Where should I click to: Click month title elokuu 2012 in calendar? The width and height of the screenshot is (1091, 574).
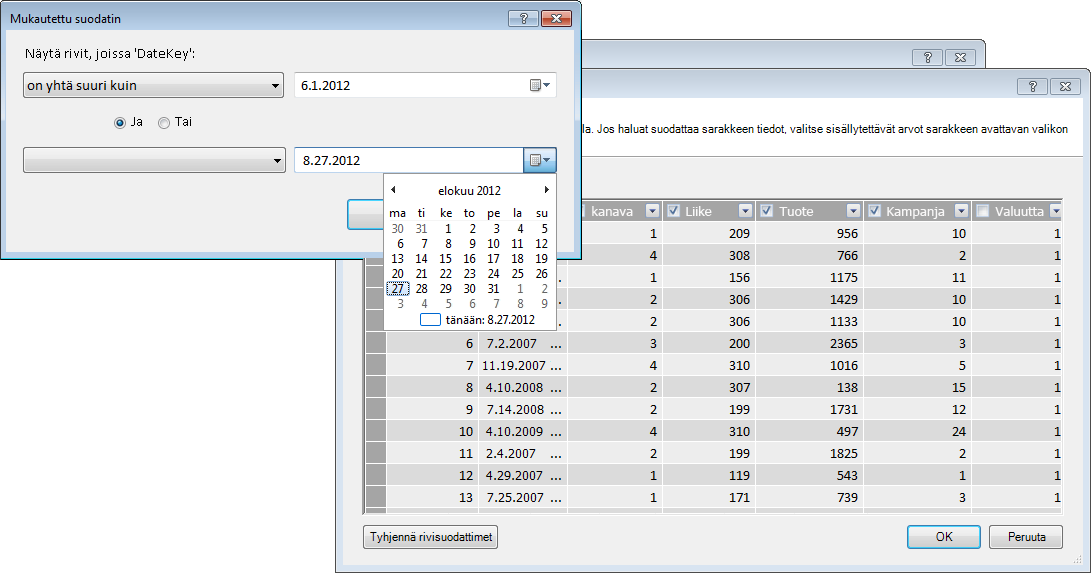(x=469, y=191)
